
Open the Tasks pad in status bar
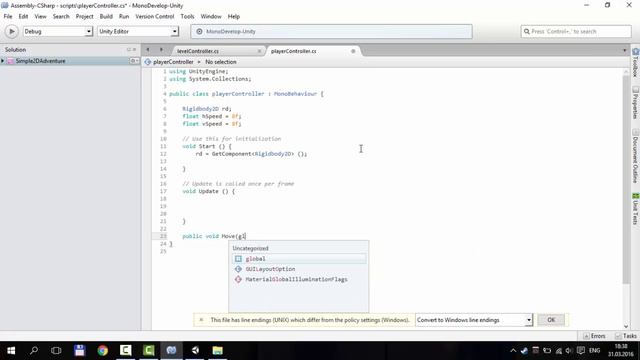[x=626, y=336]
